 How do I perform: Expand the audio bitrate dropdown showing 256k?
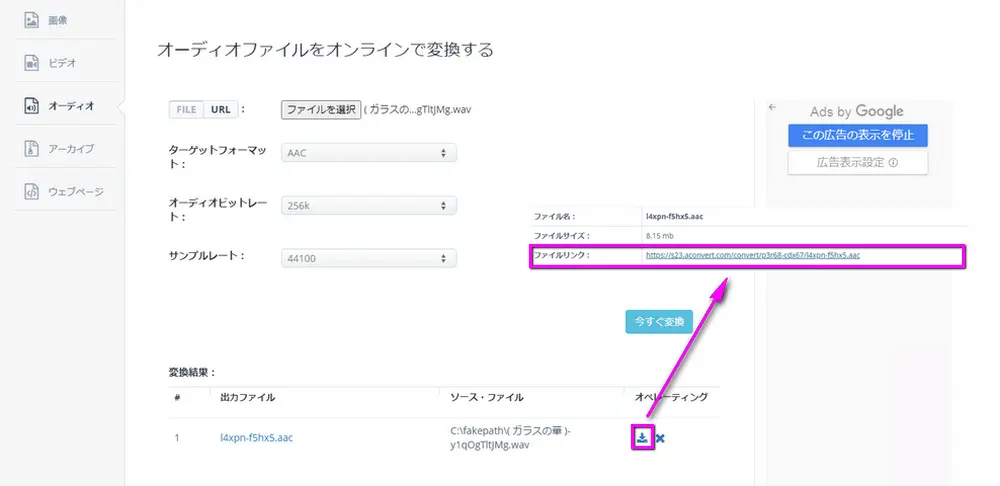[x=368, y=205]
